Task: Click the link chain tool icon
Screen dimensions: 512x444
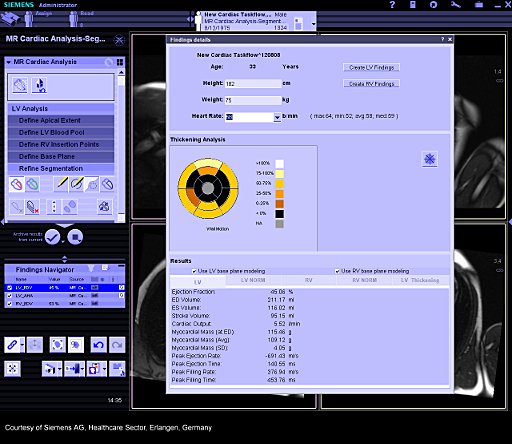Action: click(x=12, y=345)
